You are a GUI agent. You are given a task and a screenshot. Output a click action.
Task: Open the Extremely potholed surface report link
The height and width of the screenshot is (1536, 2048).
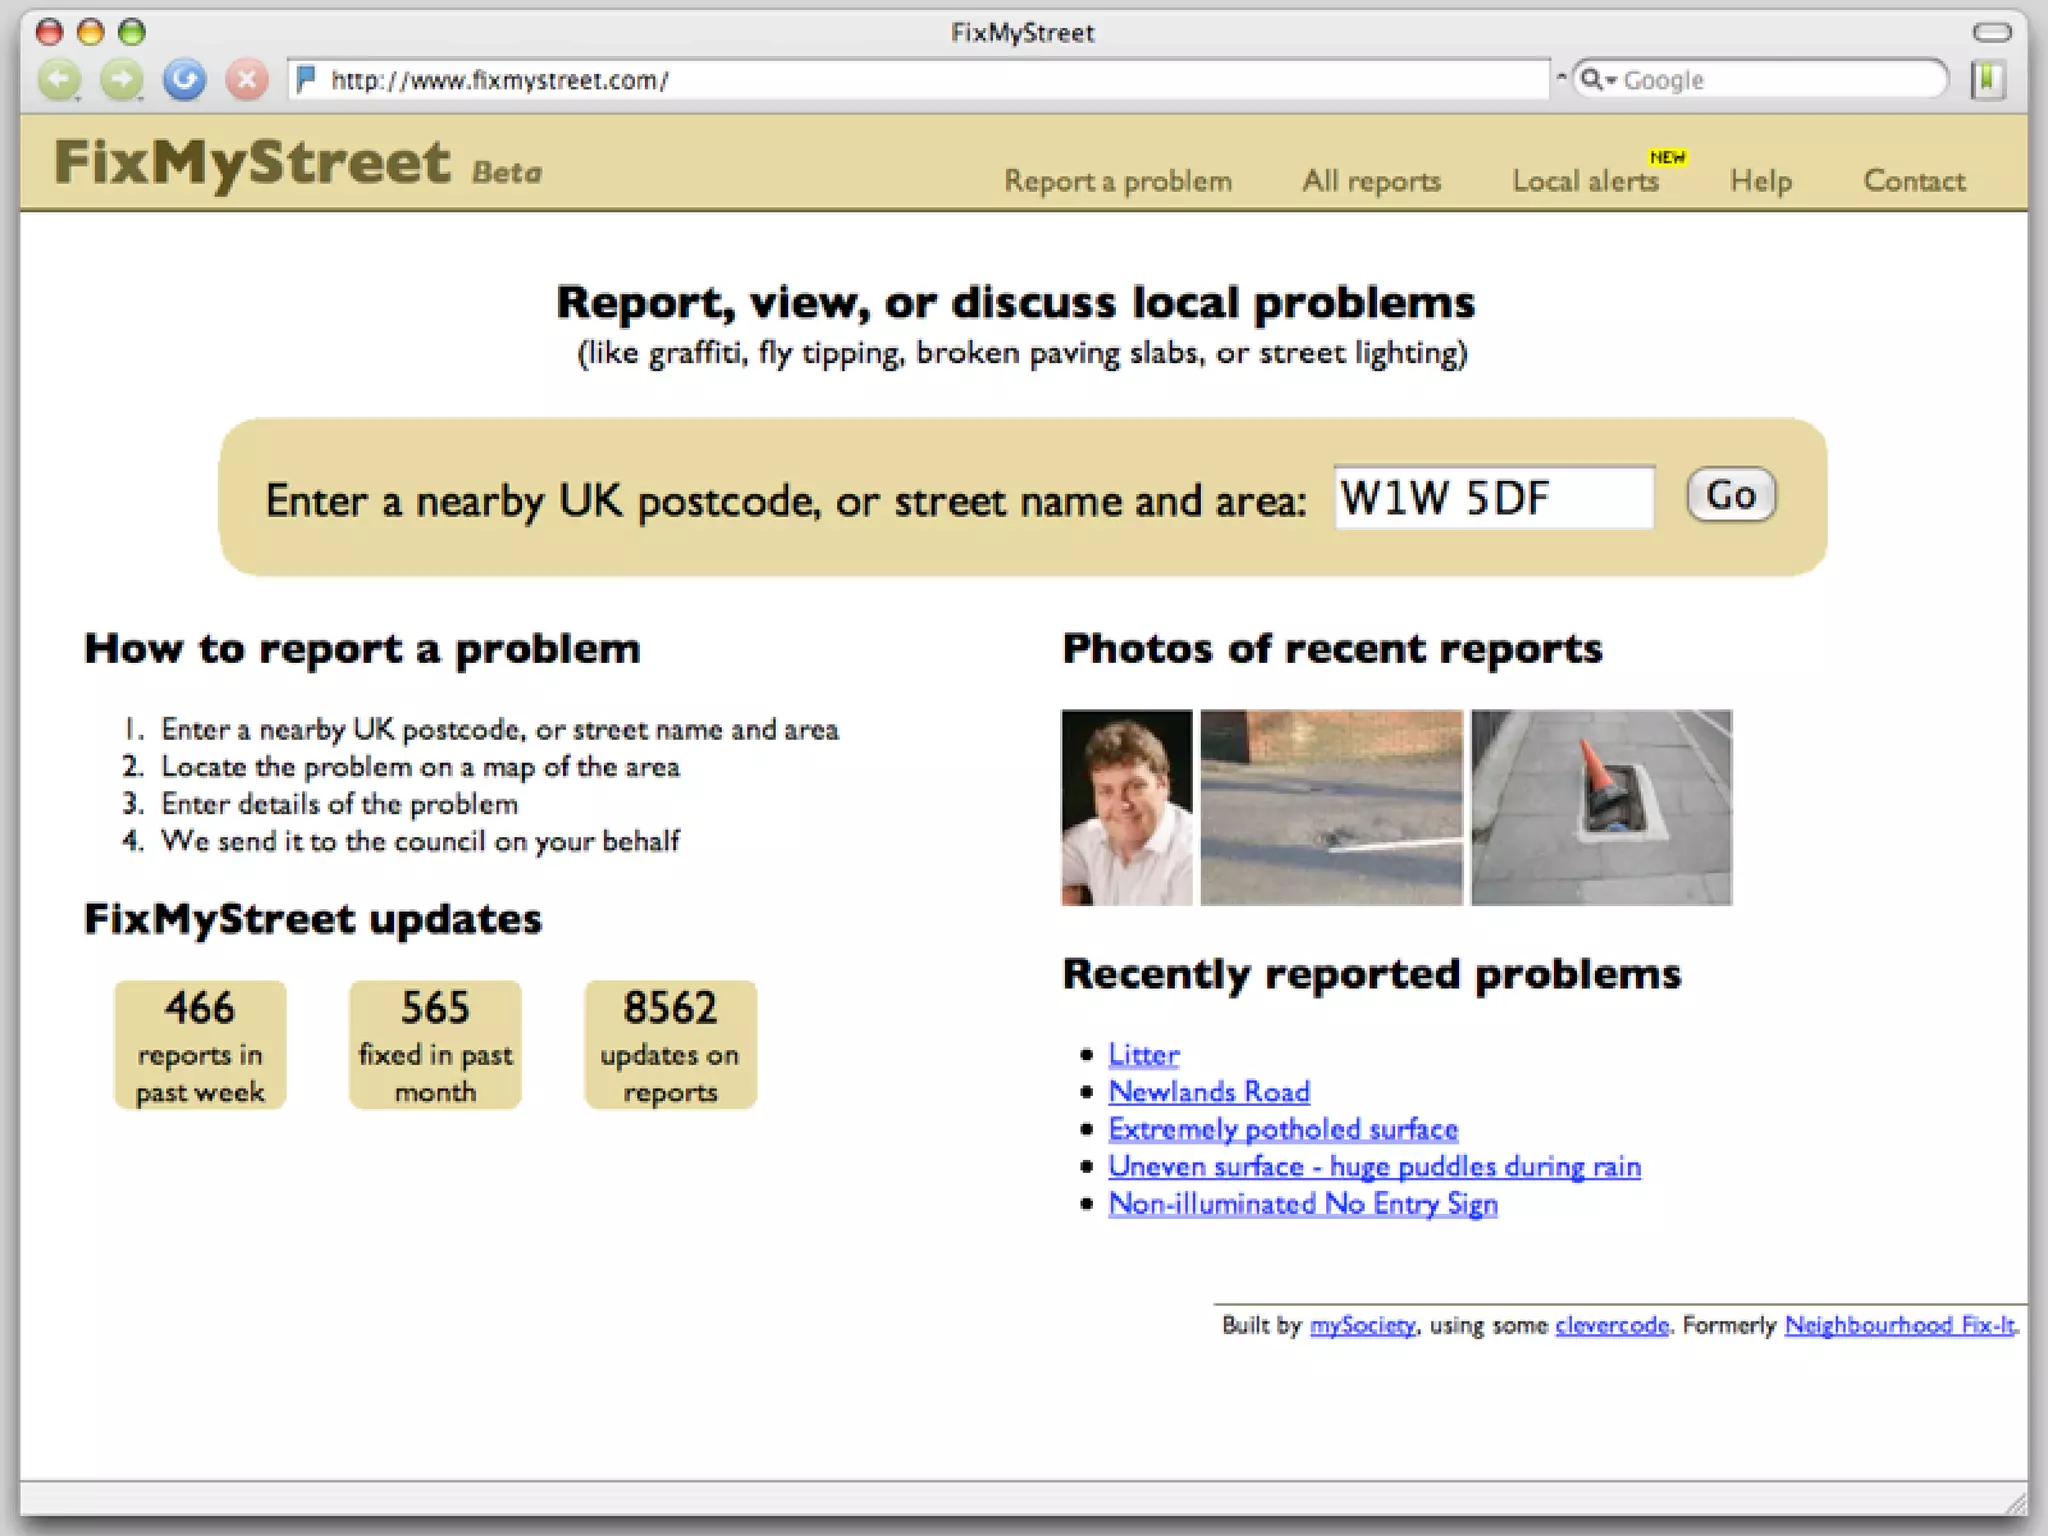tap(1283, 1129)
